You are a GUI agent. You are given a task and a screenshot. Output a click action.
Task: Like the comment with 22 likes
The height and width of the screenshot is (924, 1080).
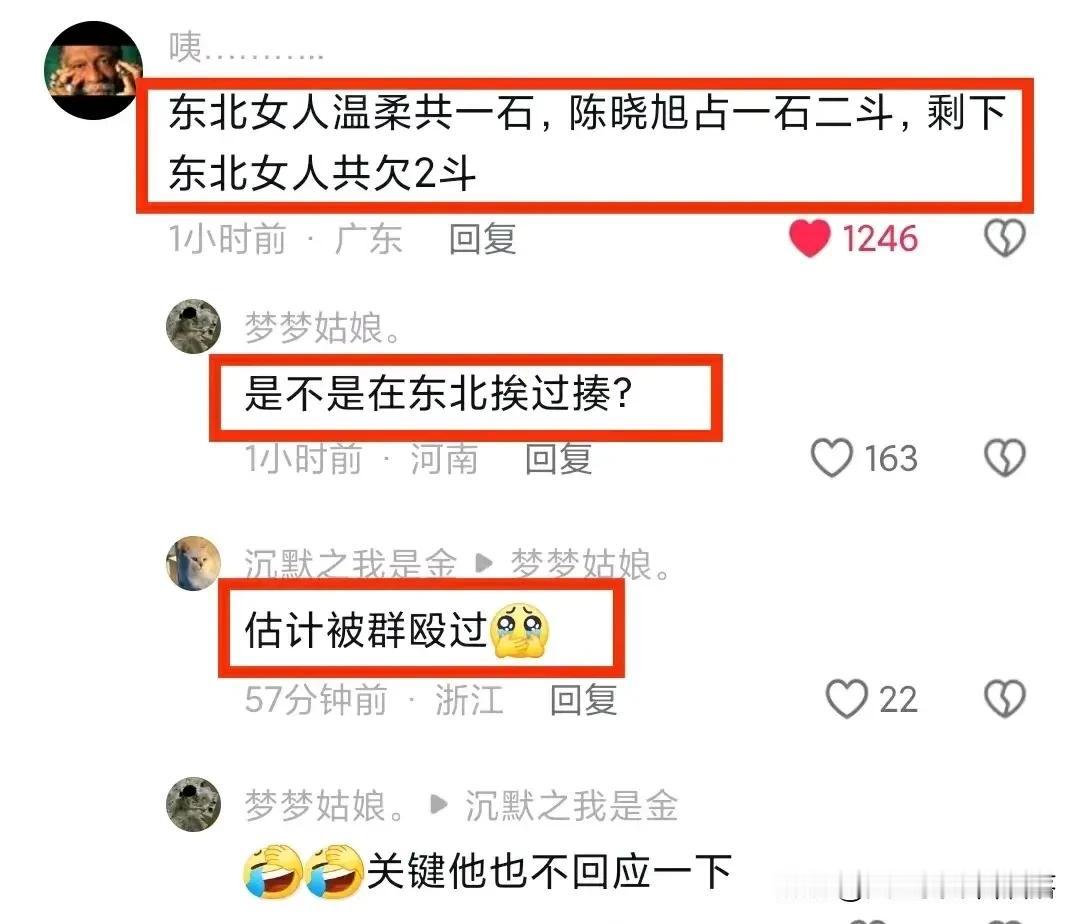pyautogui.click(x=847, y=699)
